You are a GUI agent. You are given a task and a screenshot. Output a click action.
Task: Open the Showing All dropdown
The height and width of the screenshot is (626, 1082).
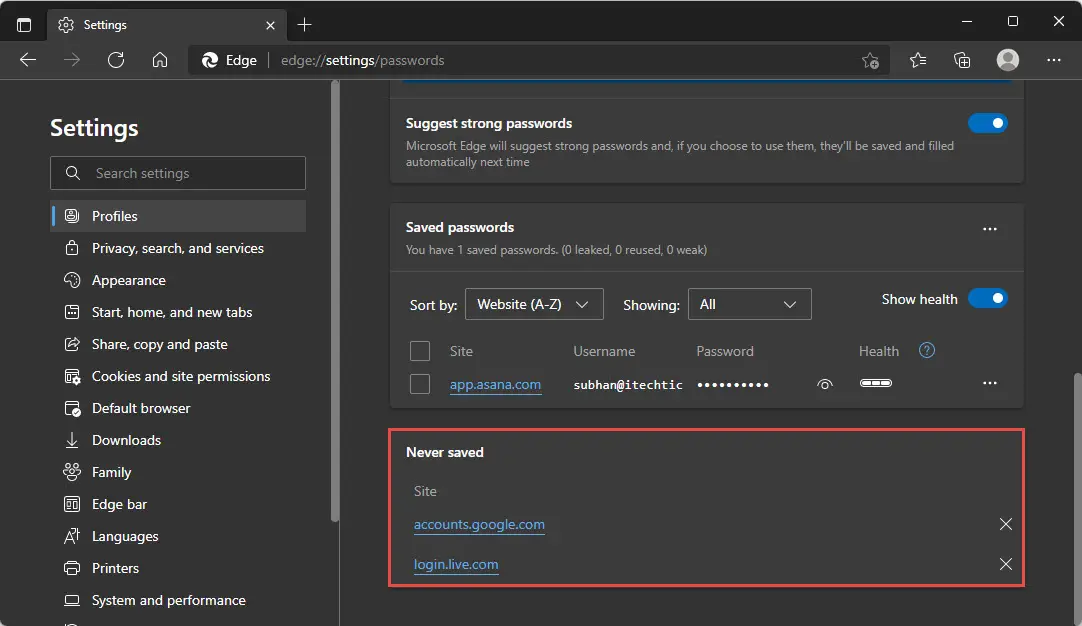tap(749, 304)
